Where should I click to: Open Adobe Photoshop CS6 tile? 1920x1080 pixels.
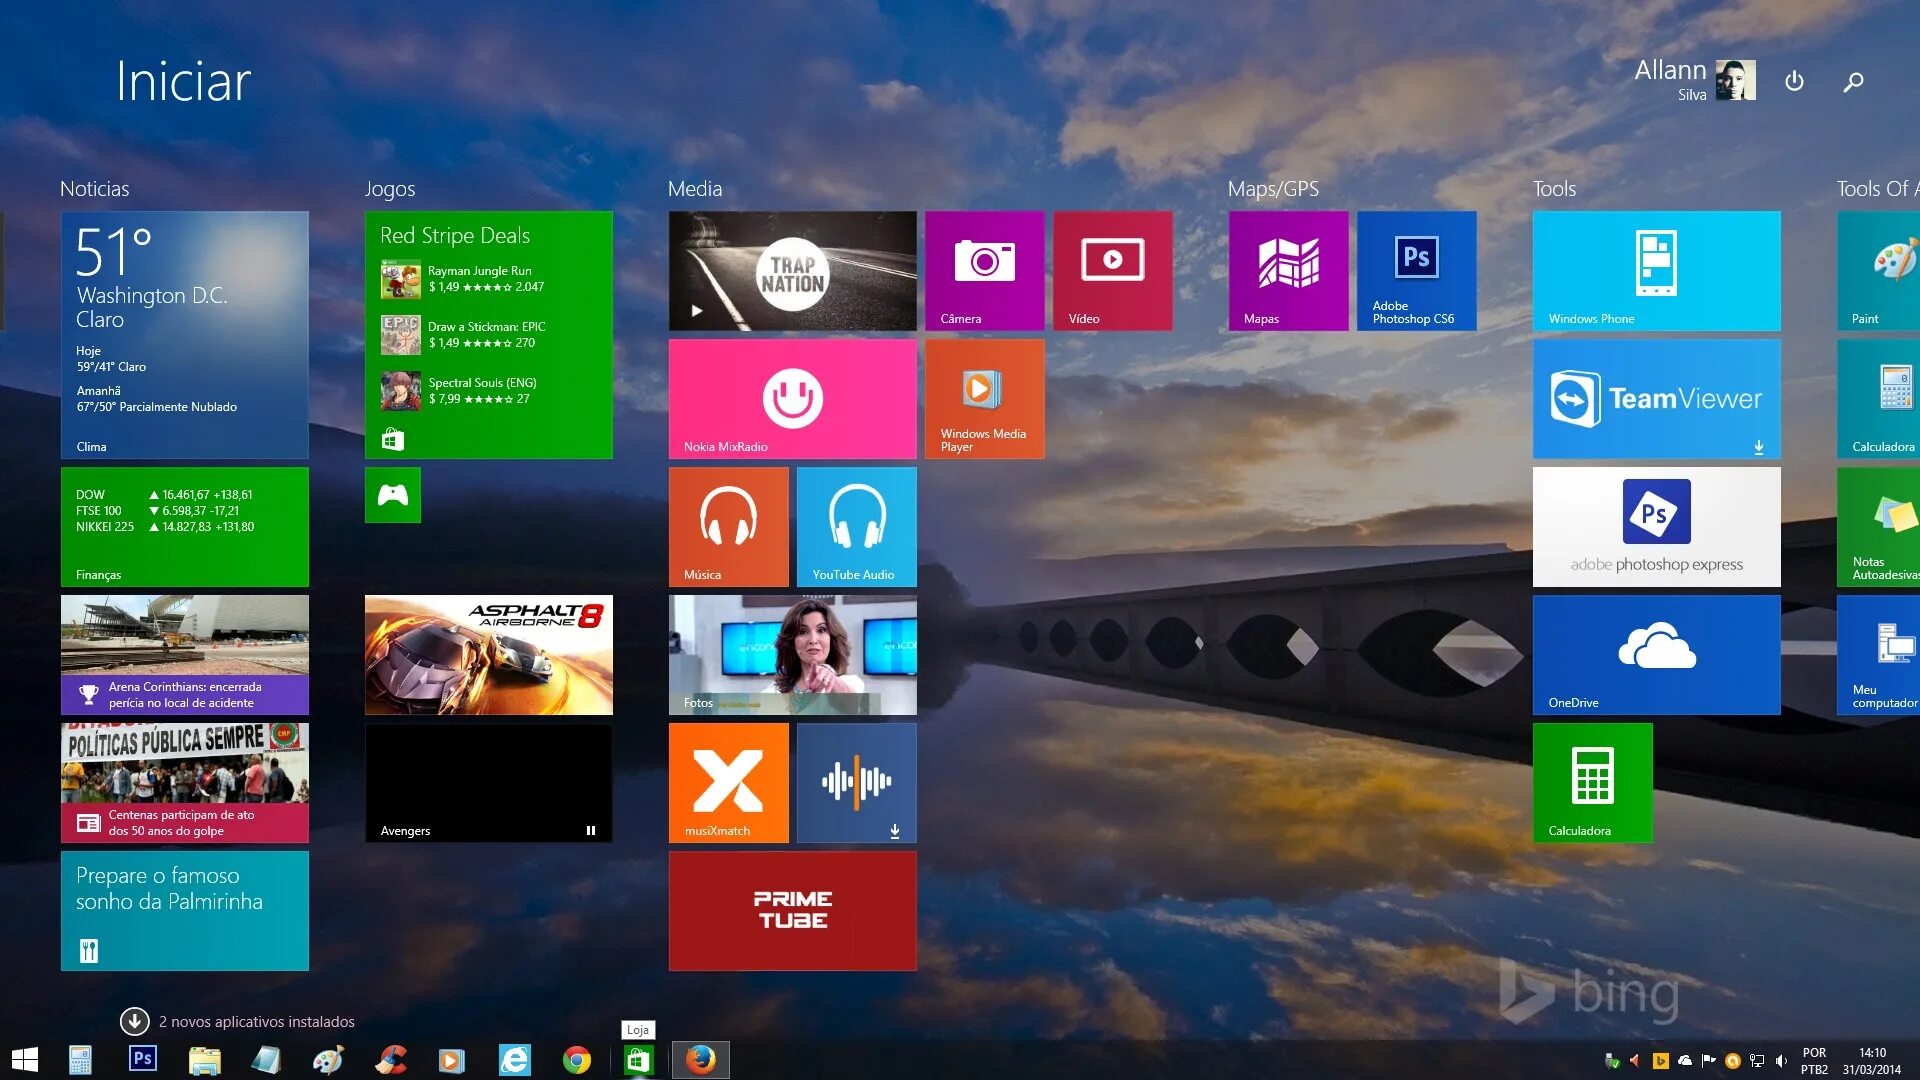pyautogui.click(x=1416, y=273)
